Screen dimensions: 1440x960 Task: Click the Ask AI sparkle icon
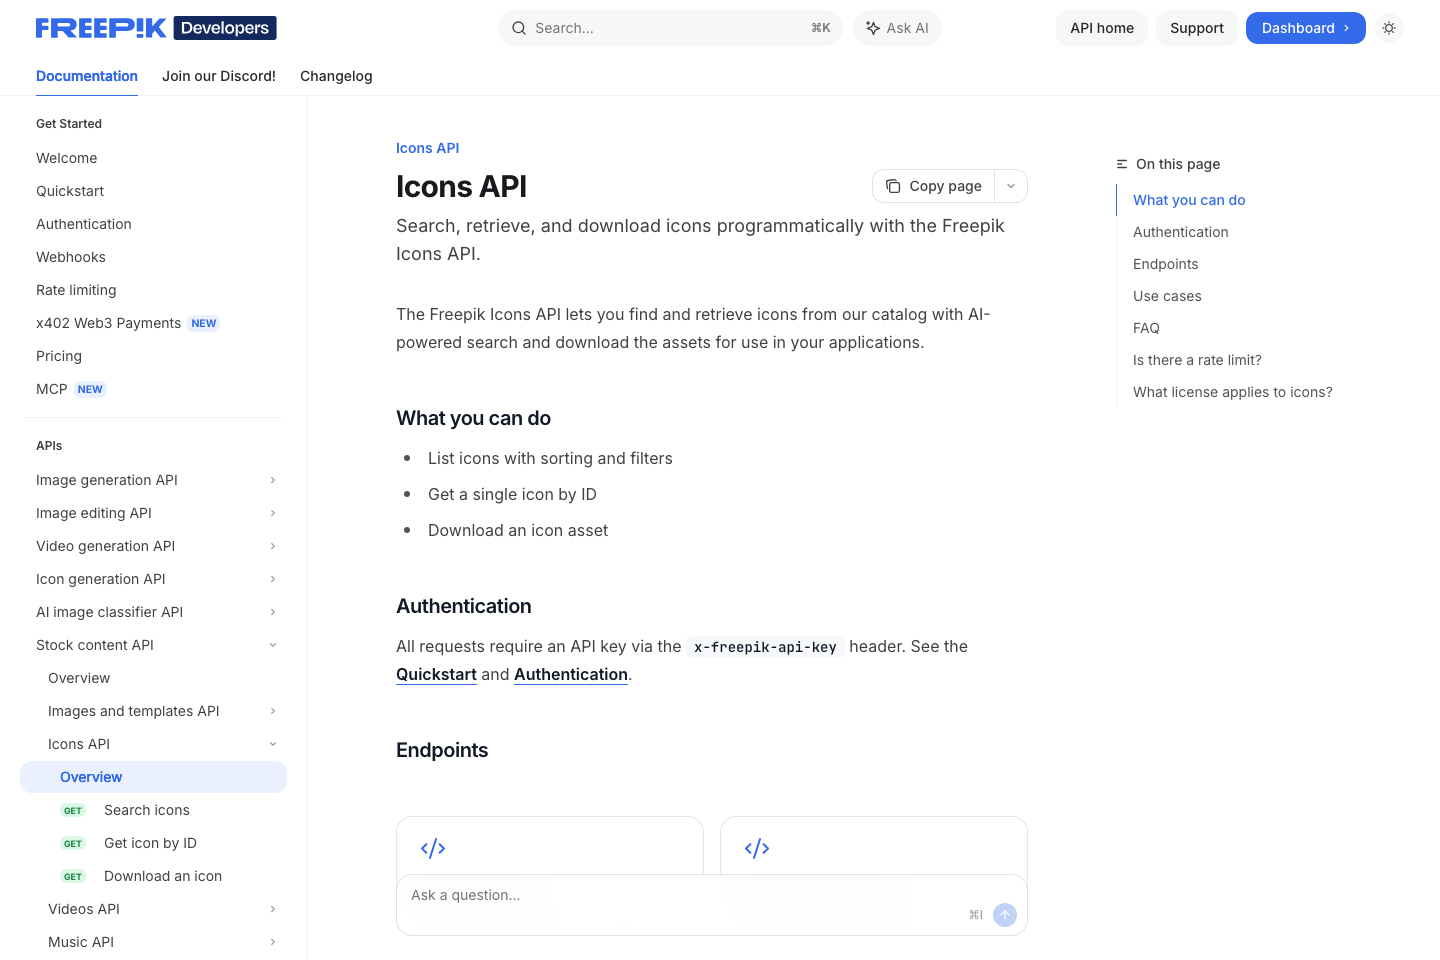tap(873, 28)
